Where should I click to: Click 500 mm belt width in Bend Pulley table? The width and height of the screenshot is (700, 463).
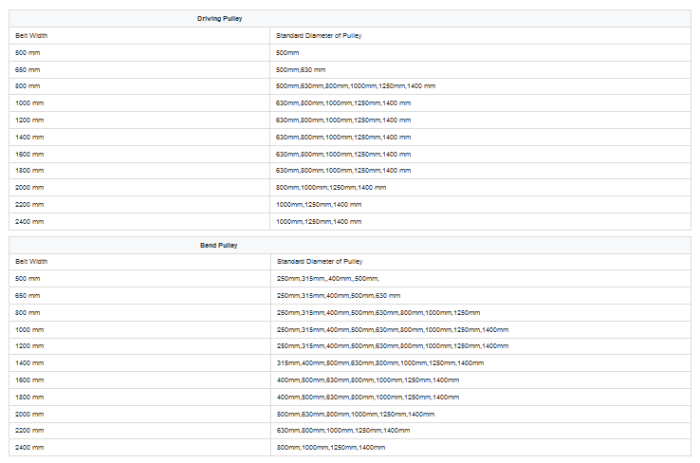(x=28, y=278)
